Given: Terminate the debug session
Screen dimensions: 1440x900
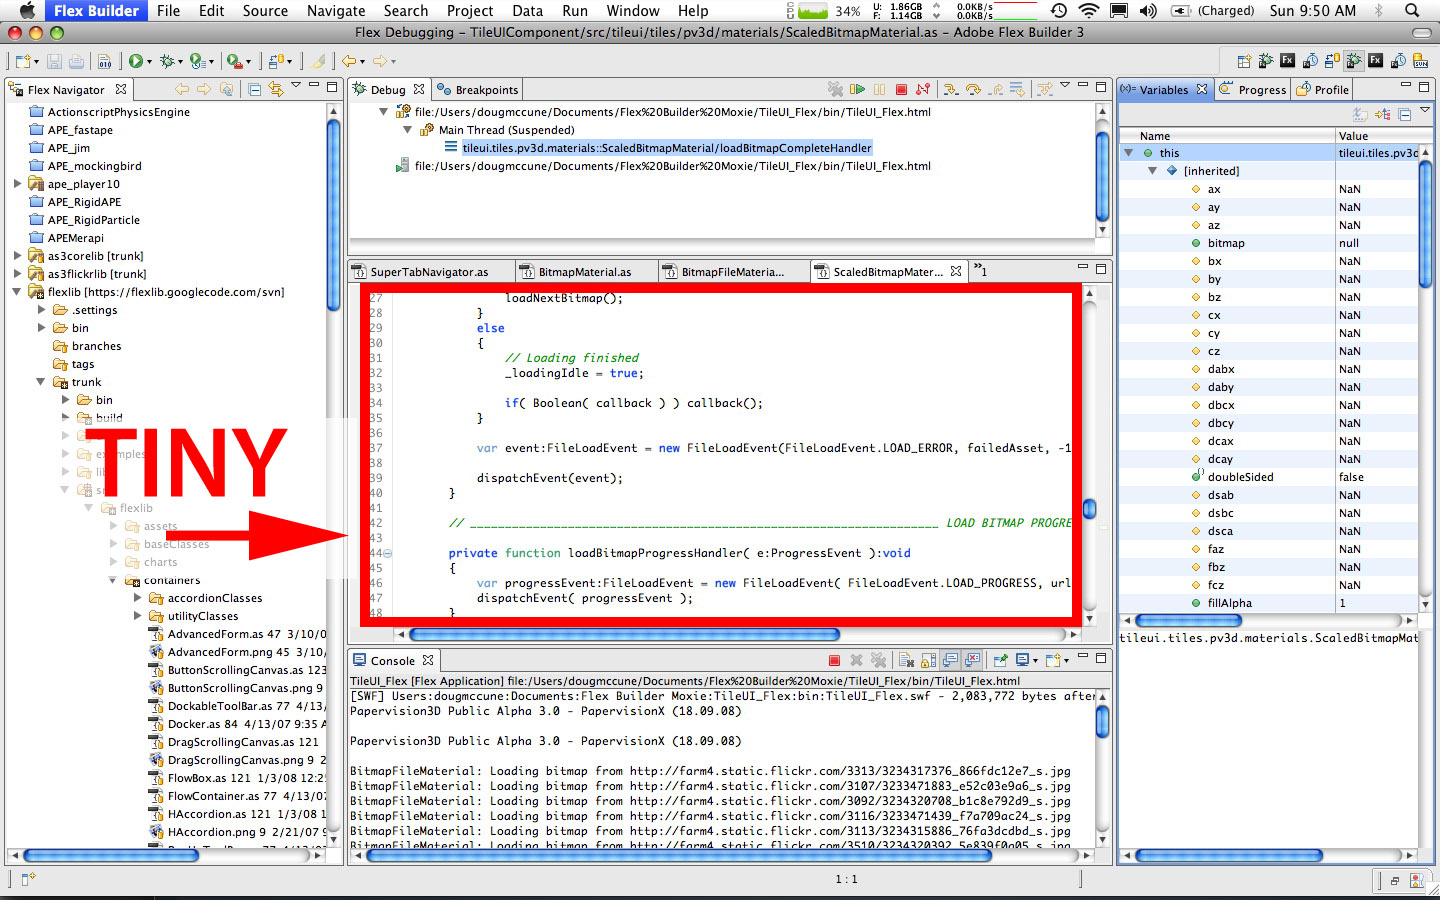Looking at the screenshot, I should tap(901, 89).
